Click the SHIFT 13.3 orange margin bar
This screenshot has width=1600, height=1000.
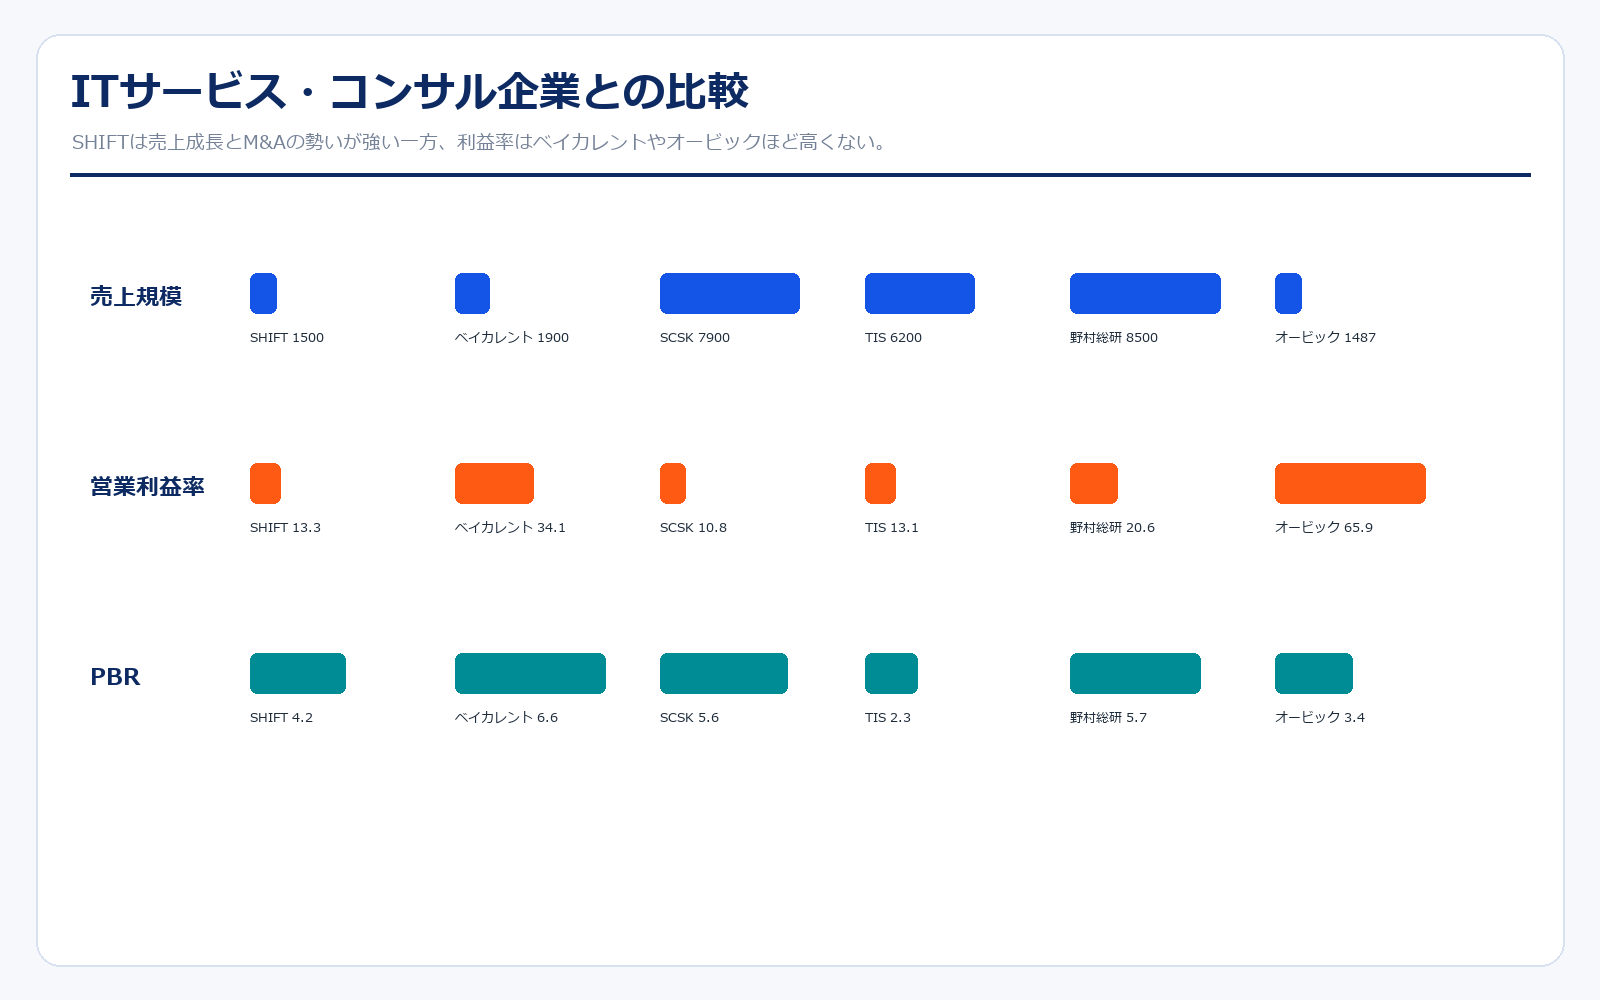click(265, 483)
